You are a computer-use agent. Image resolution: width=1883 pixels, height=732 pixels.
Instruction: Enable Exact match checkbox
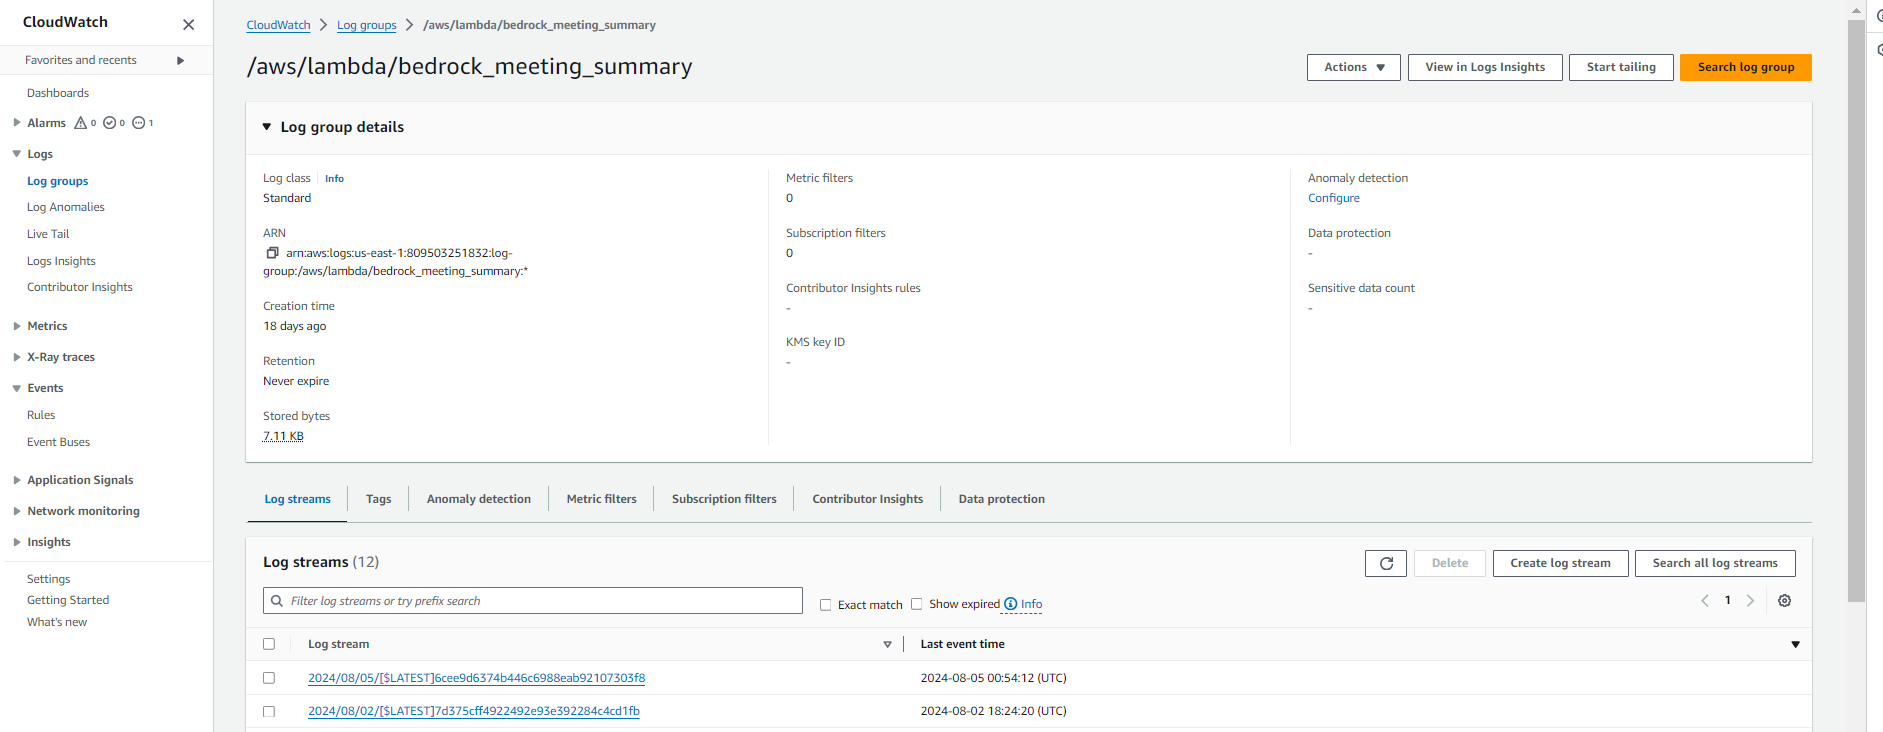click(x=826, y=605)
